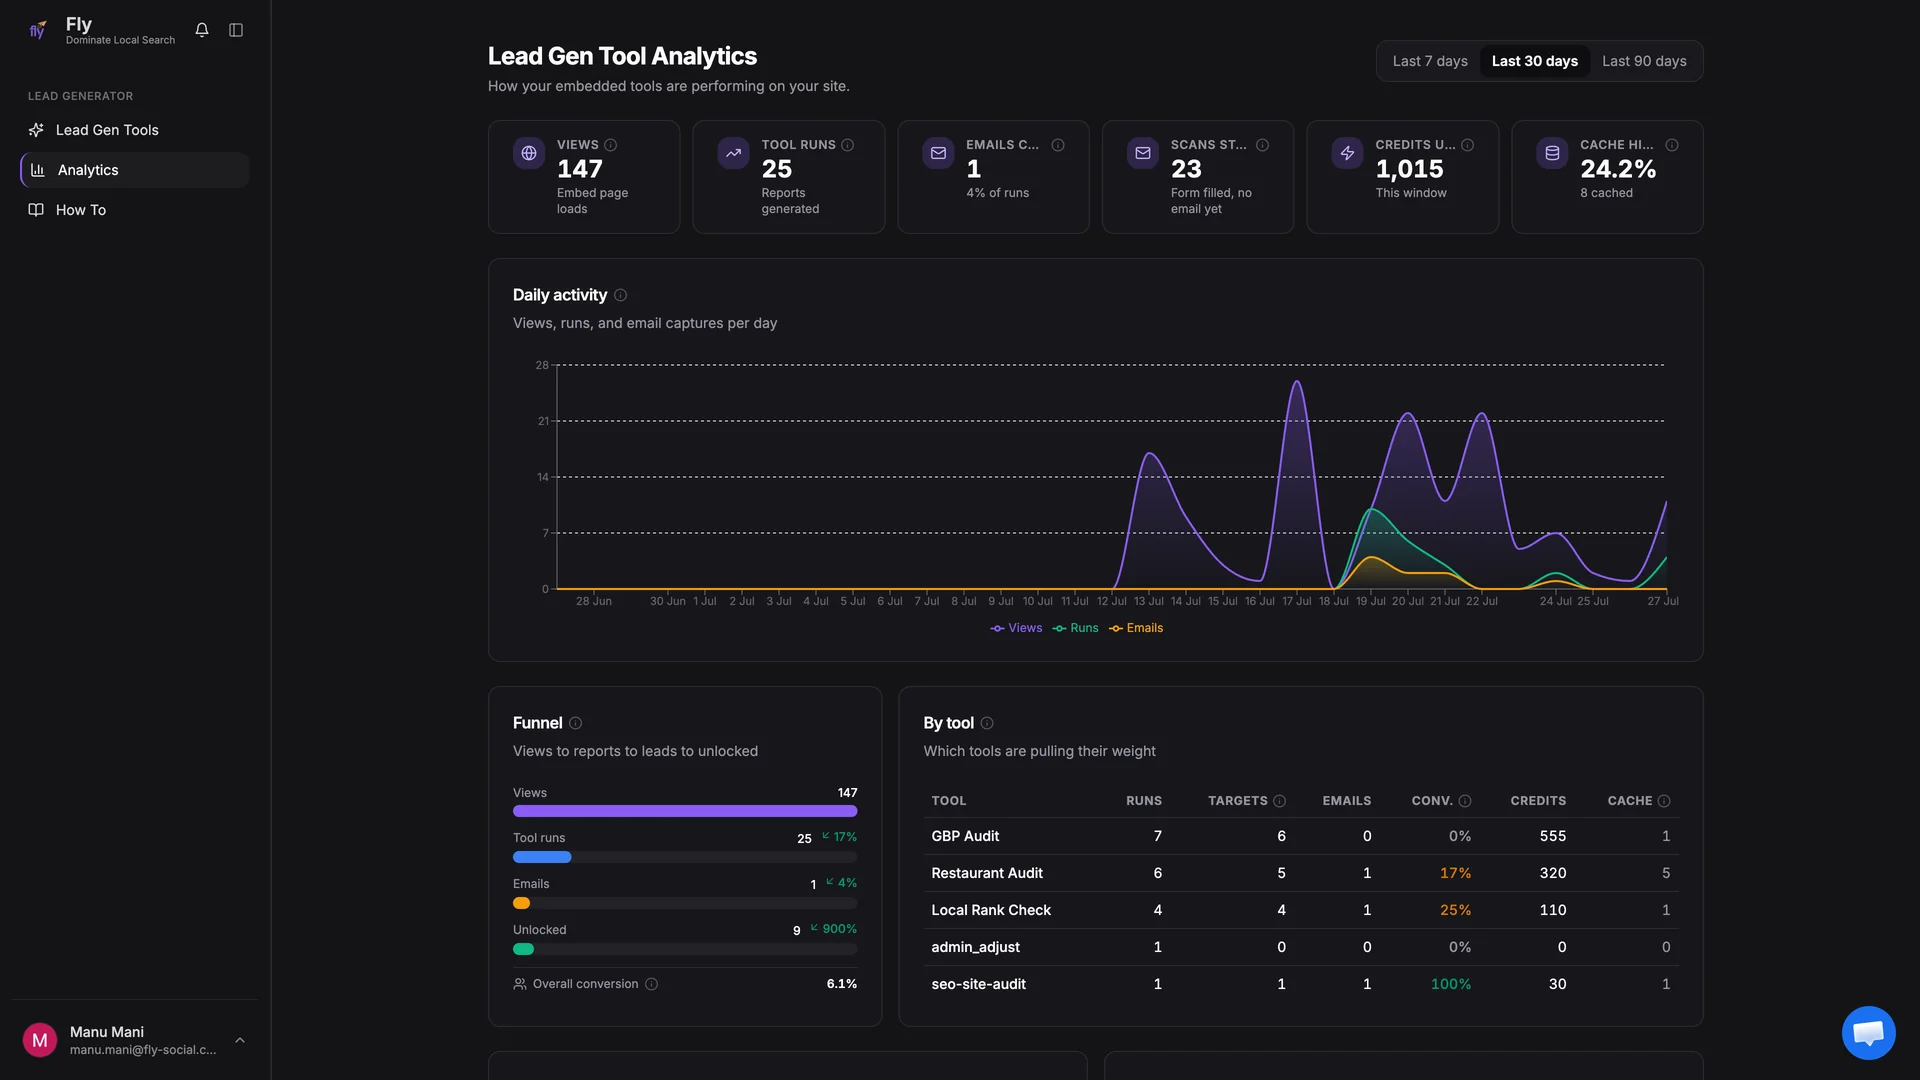Show info for Views card
This screenshot has height=1080, width=1920.
point(611,145)
